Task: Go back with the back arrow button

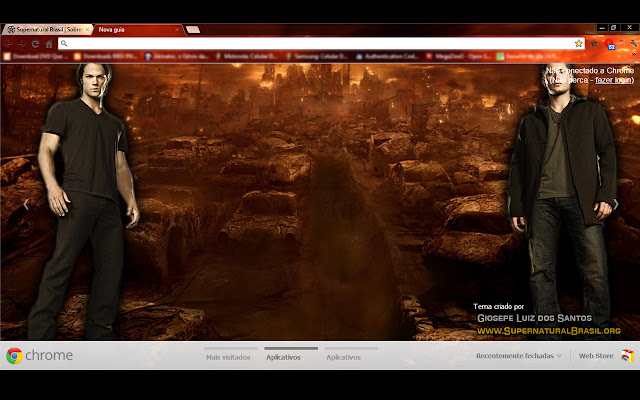Action: (x=8, y=44)
